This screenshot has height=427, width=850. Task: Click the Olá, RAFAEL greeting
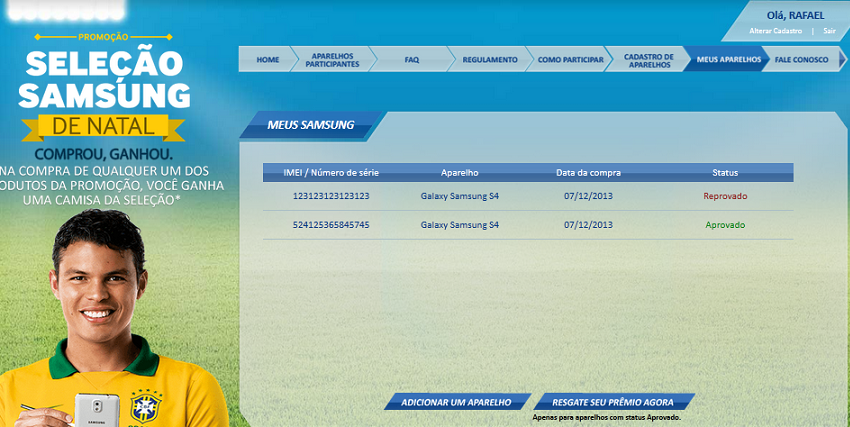coord(795,15)
